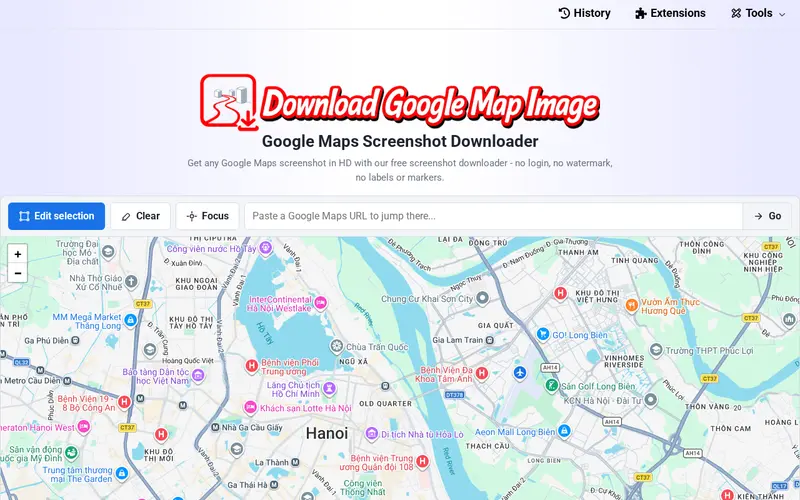This screenshot has width=800, height=500.
Task: Click the THẠCH CẦU label
Action: 488,446
